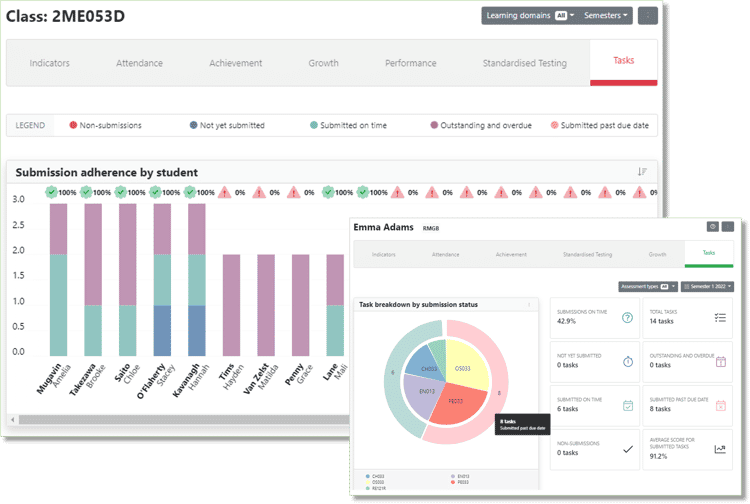
Task: Open the Semesters dropdown
Action: tap(605, 16)
